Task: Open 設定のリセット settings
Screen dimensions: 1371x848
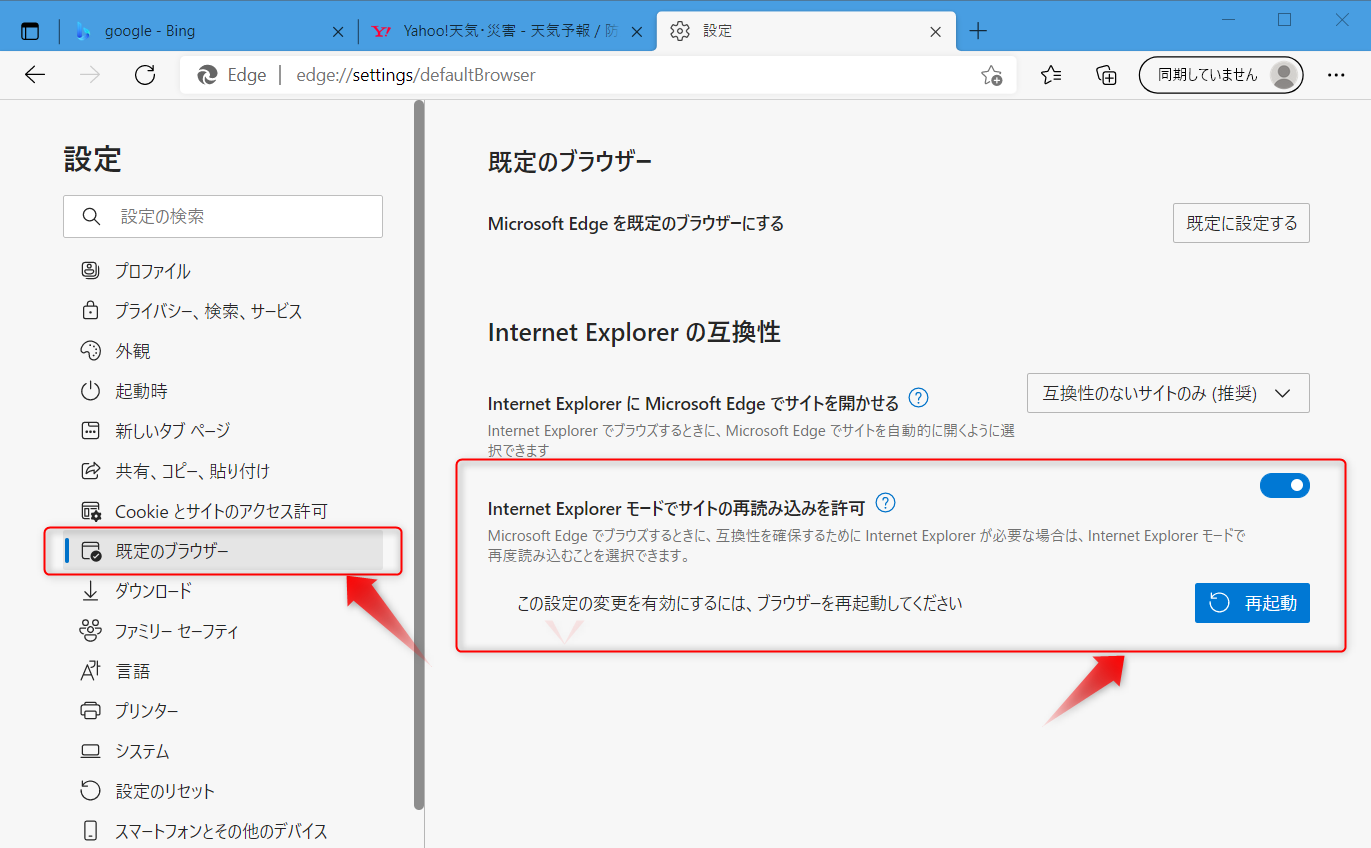Action: click(x=223, y=791)
